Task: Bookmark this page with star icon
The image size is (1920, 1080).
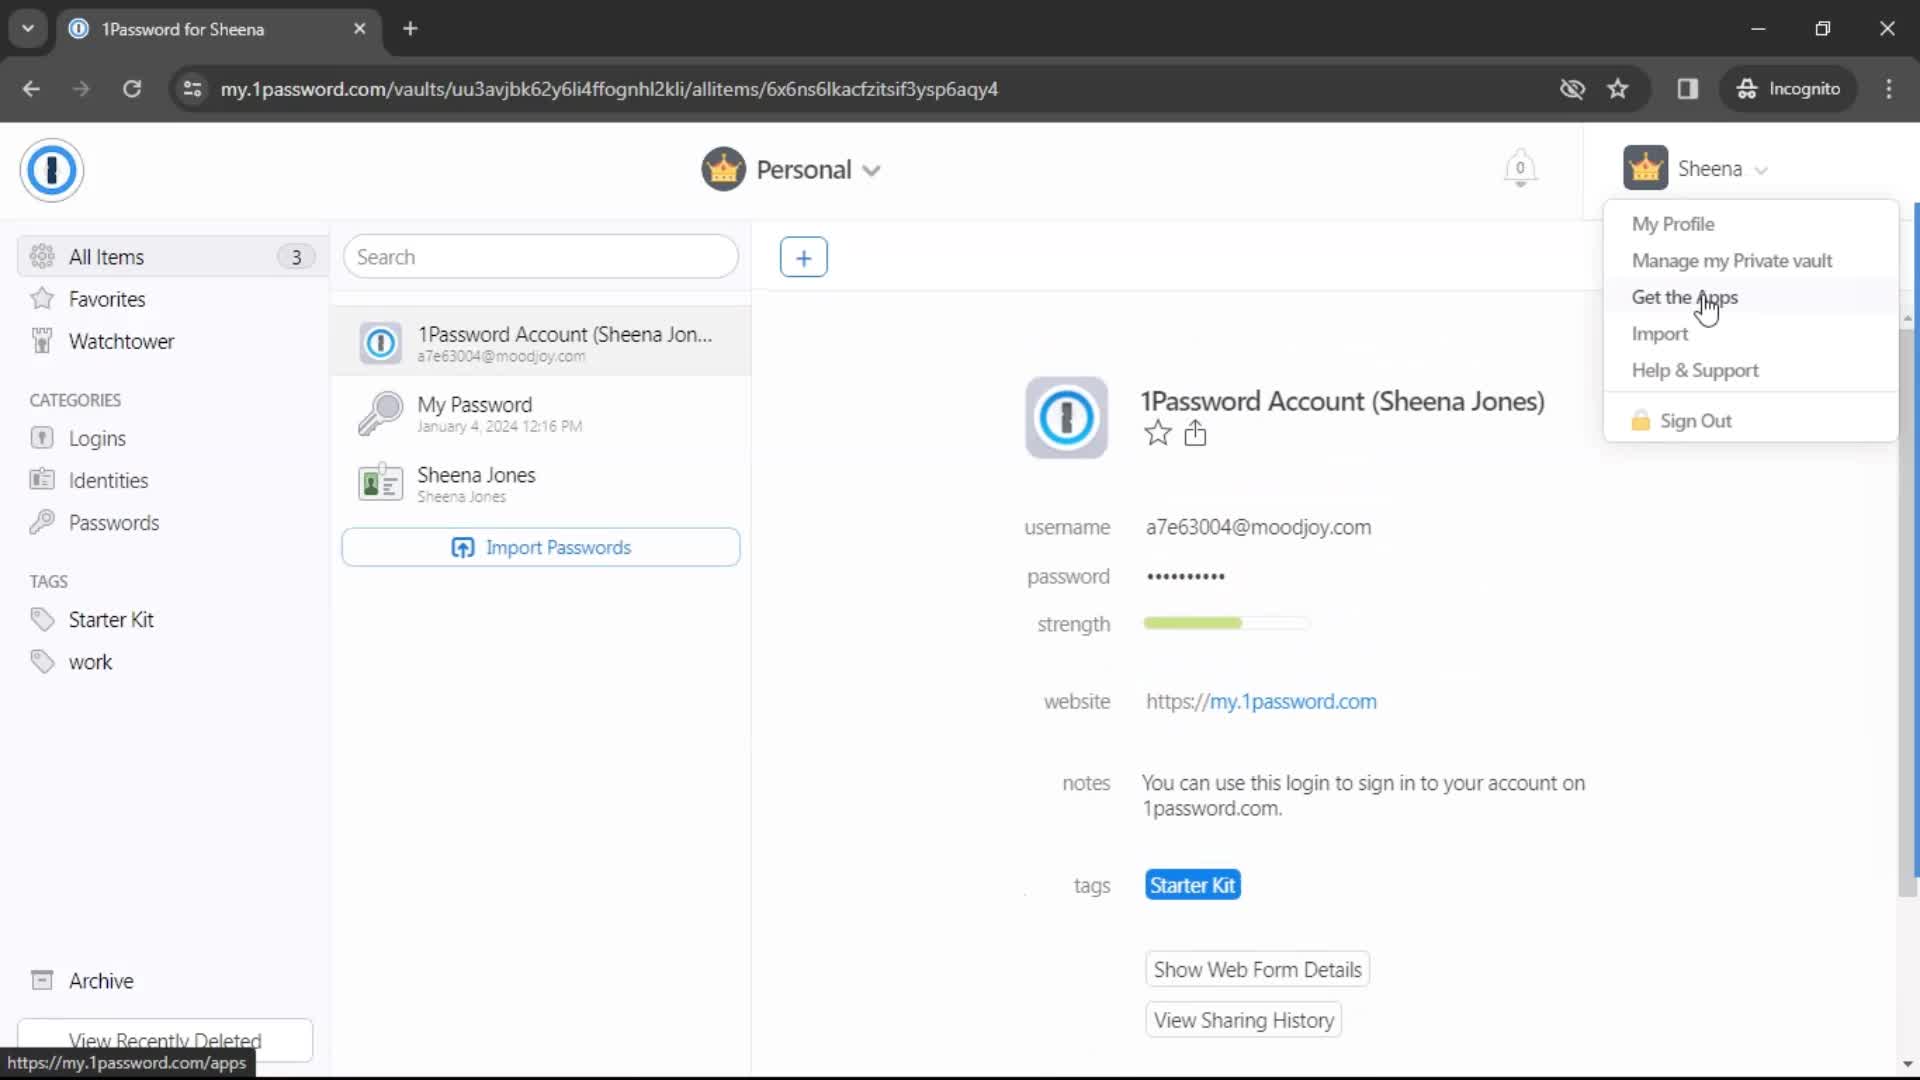Action: click(1618, 89)
